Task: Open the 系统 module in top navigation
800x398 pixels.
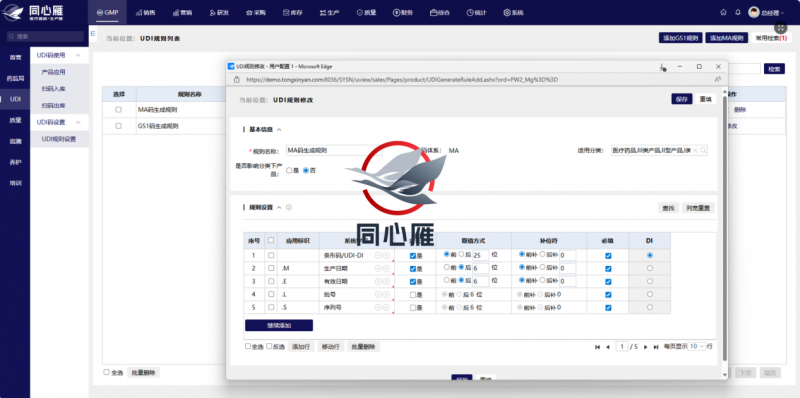Action: pos(513,12)
